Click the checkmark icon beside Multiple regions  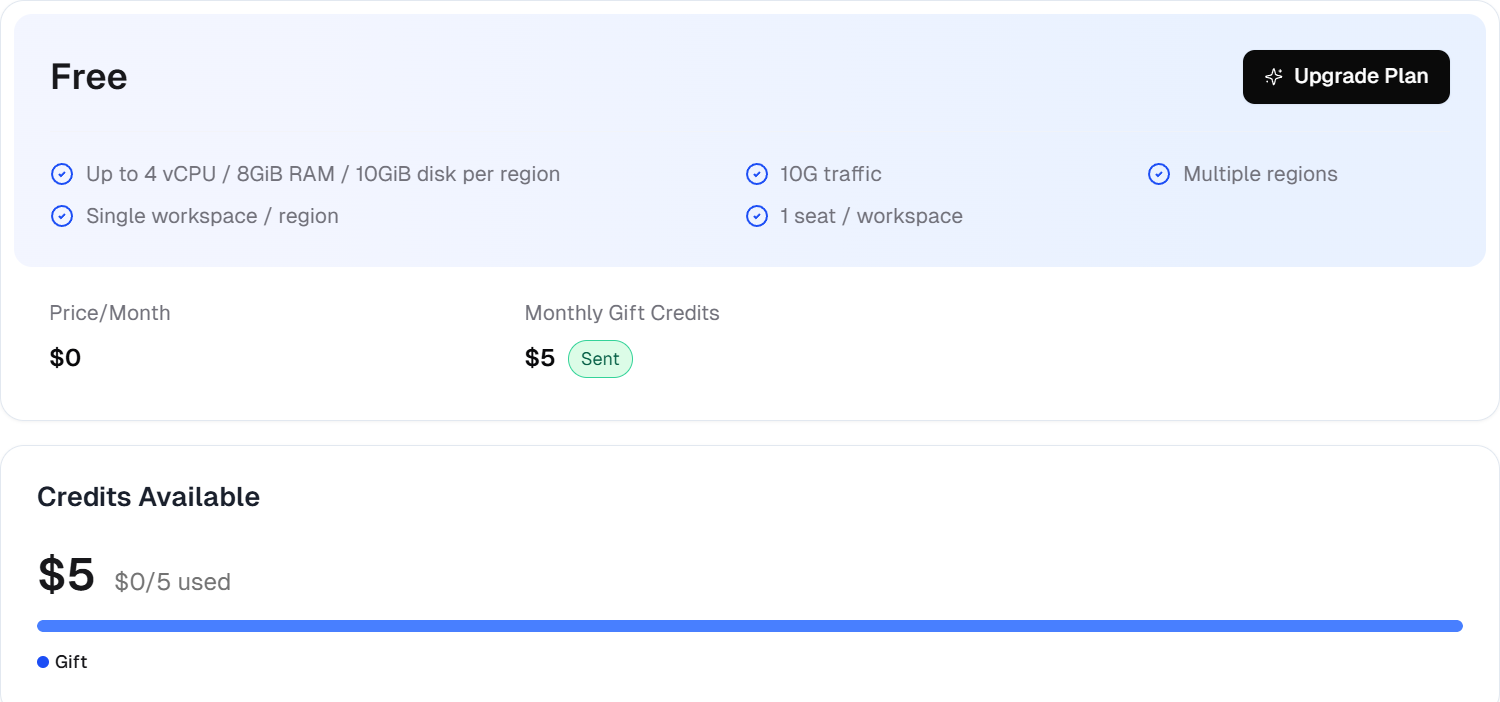1159,174
